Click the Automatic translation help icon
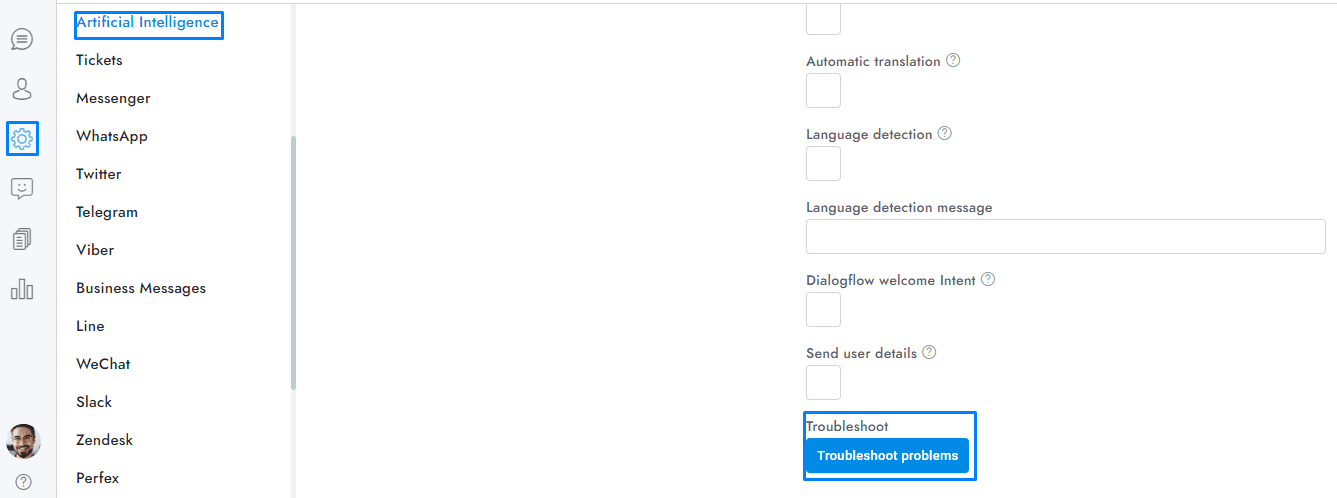 [953, 60]
